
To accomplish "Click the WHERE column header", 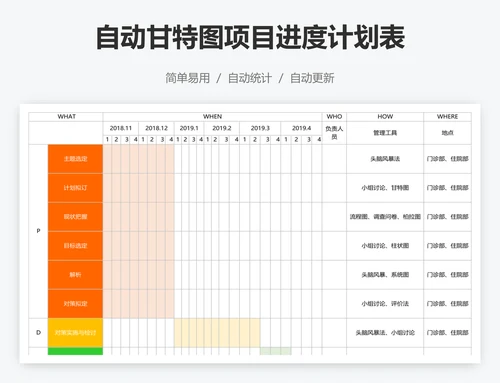I will click(x=447, y=117).
